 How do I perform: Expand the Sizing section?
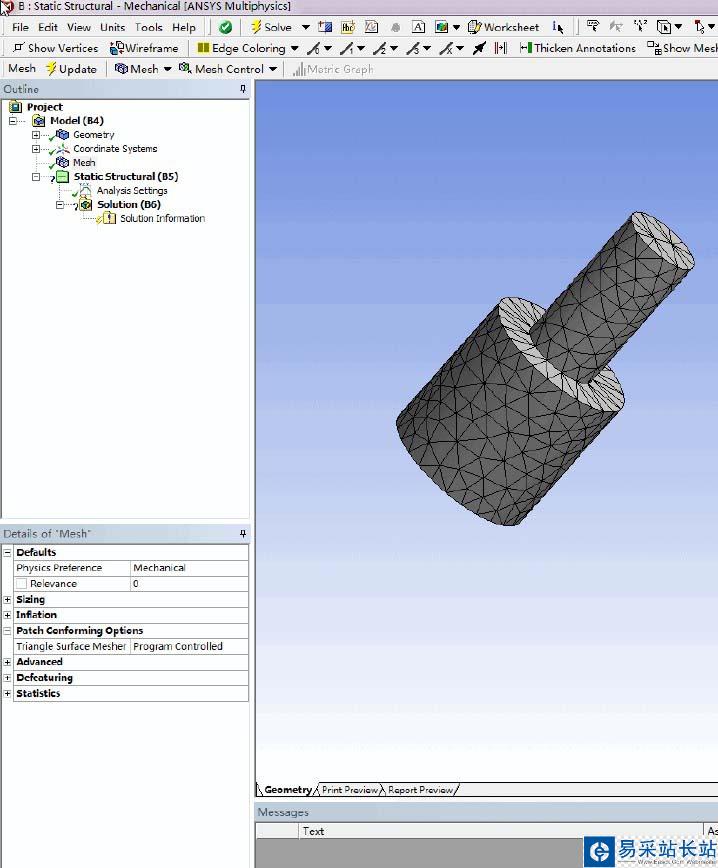(7, 600)
